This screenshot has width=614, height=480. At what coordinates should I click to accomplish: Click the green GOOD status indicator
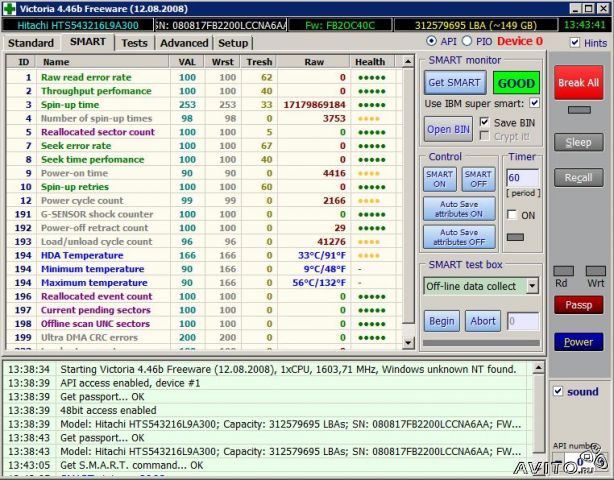coord(516,83)
